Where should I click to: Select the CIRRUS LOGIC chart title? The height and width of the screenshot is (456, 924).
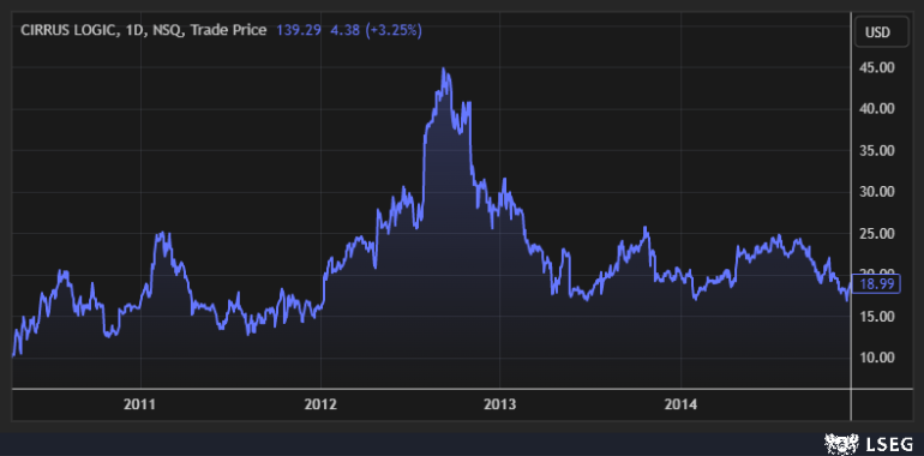(x=143, y=31)
